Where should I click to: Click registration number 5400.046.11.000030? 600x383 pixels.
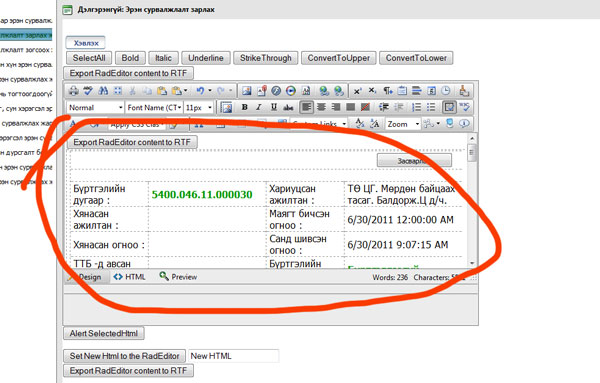tap(202, 194)
